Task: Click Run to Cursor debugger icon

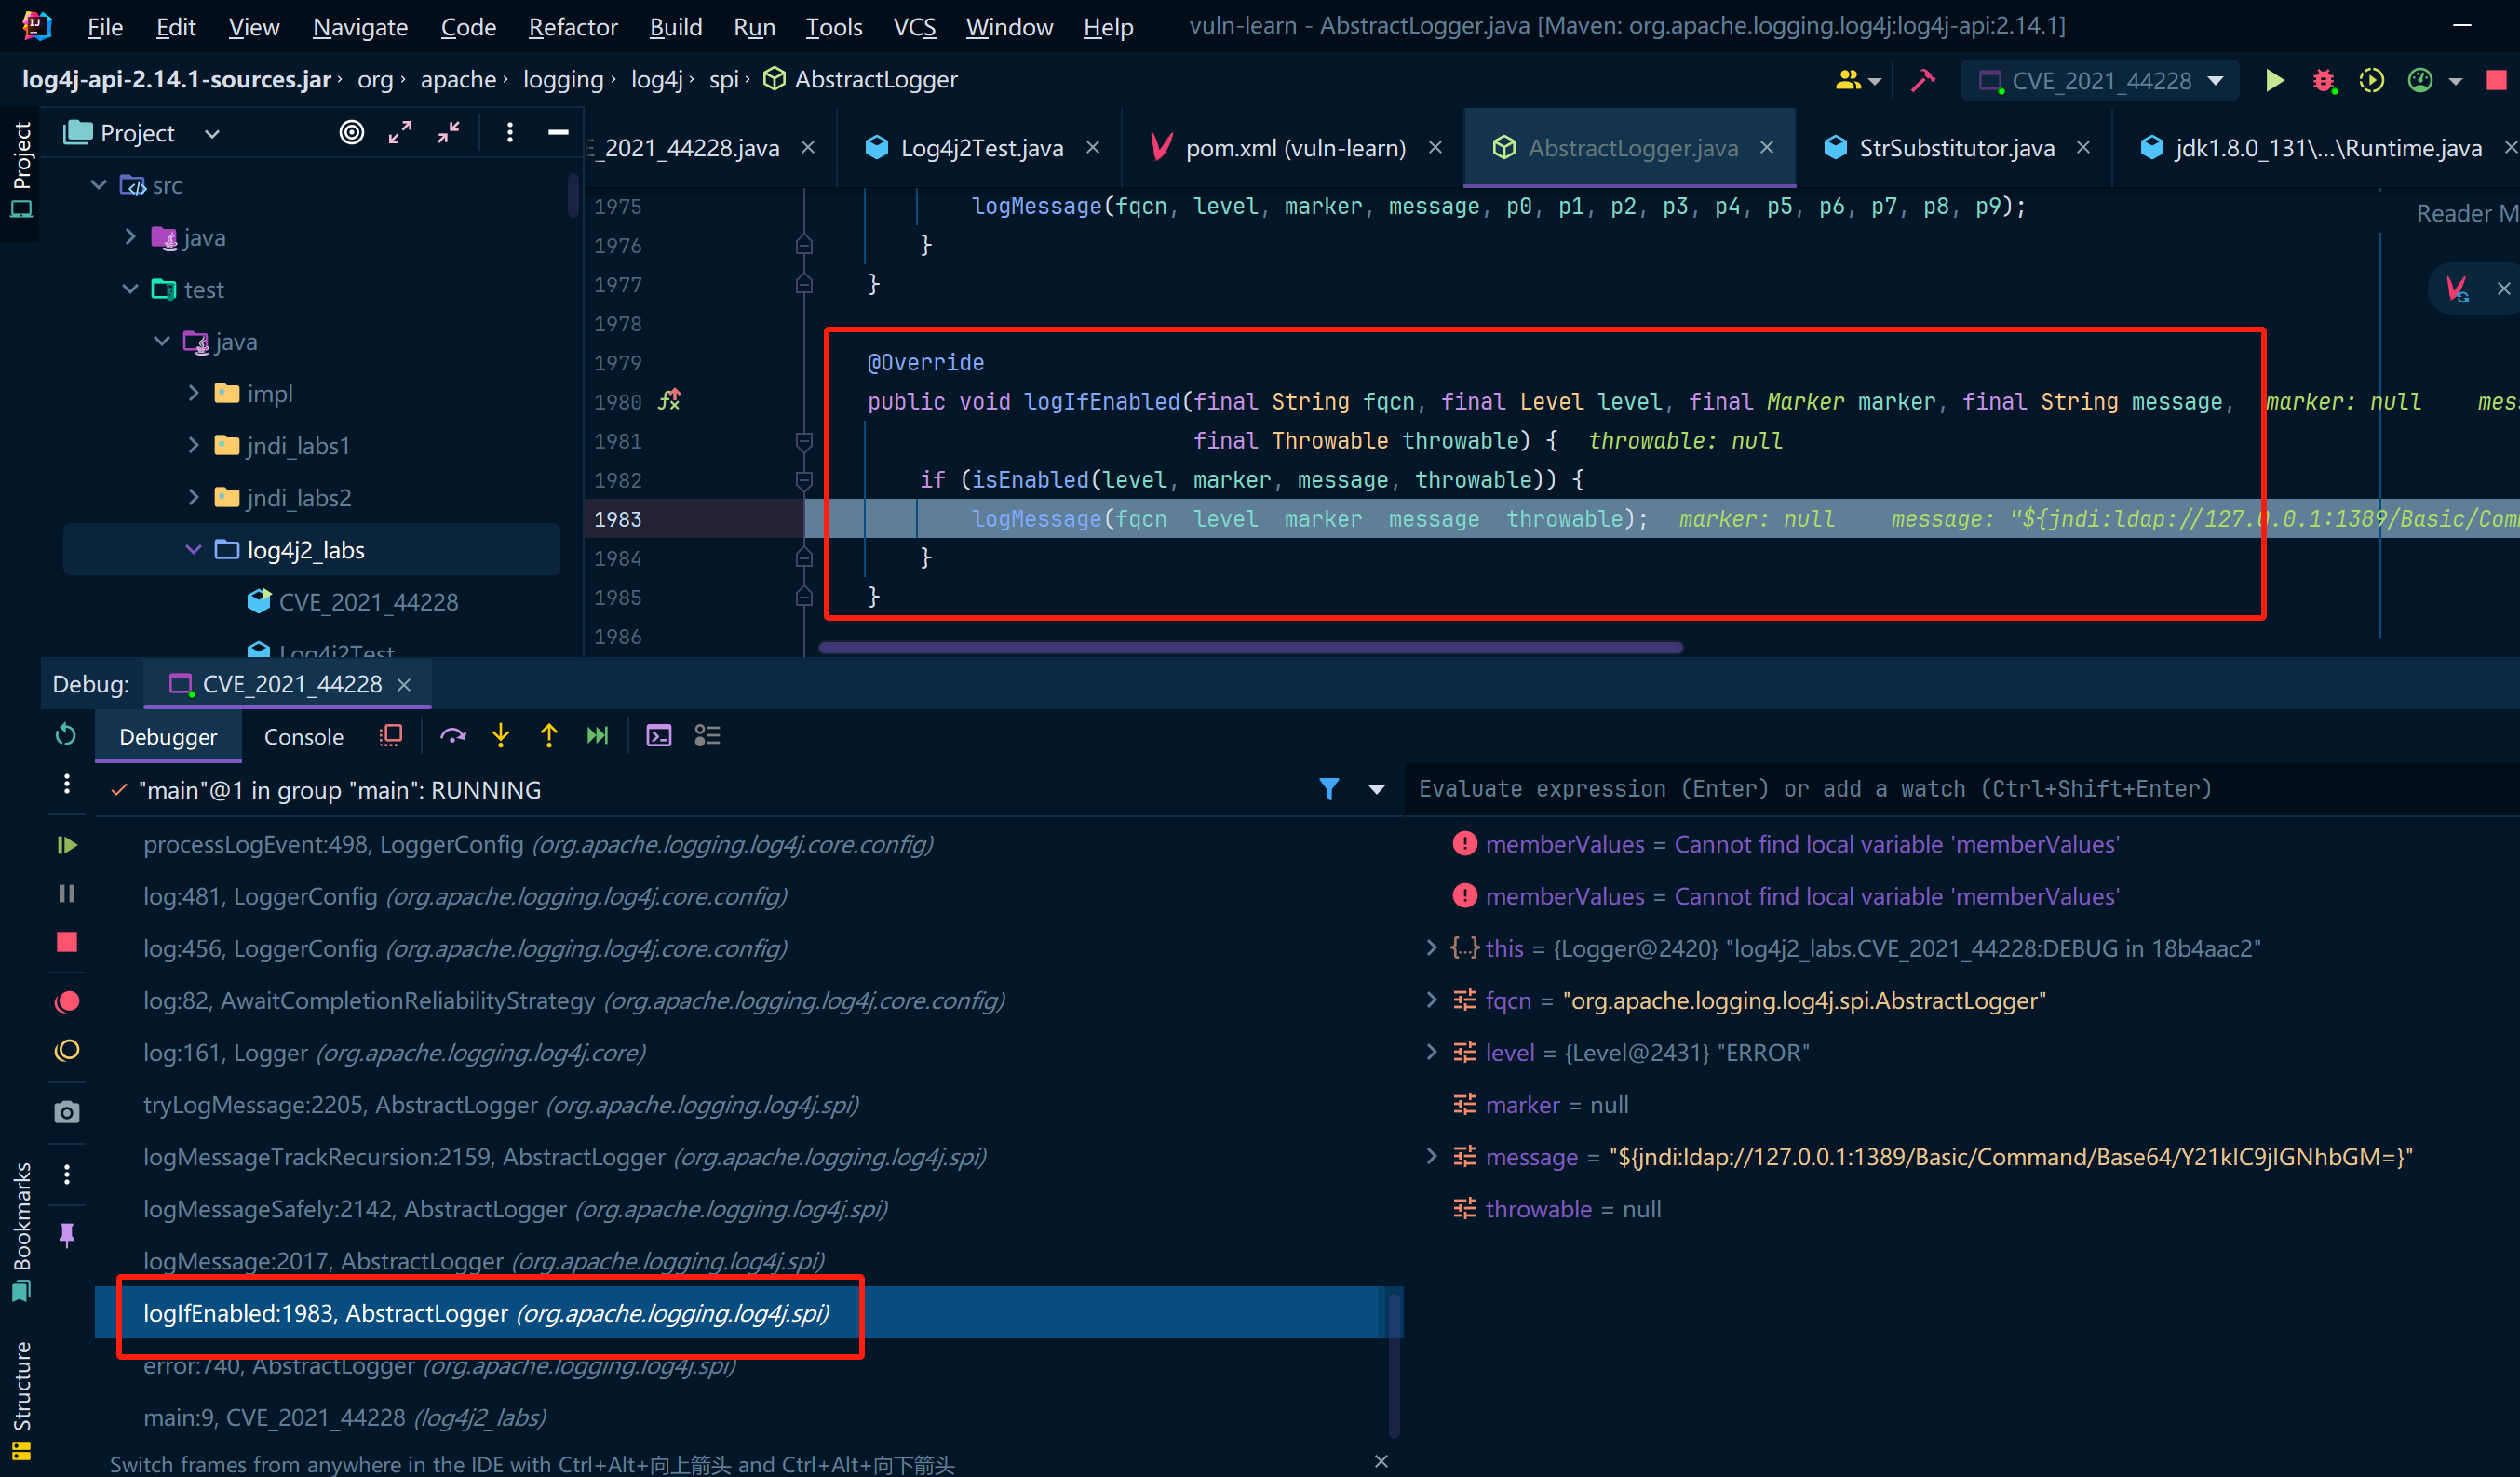Action: pos(597,736)
